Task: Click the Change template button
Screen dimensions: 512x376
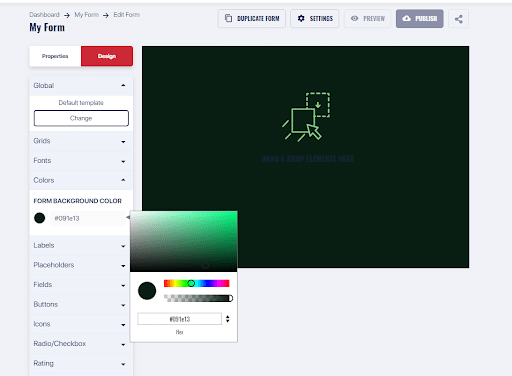Action: pyautogui.click(x=81, y=118)
